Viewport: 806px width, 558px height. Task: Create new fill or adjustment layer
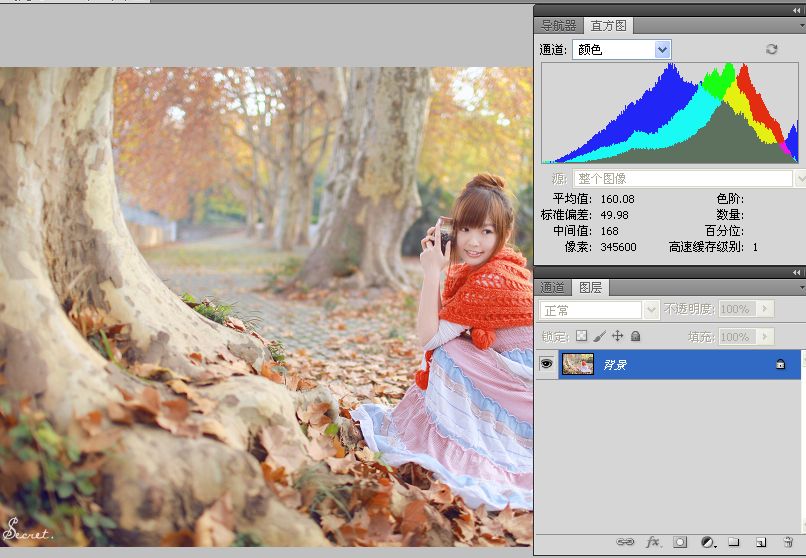point(707,542)
